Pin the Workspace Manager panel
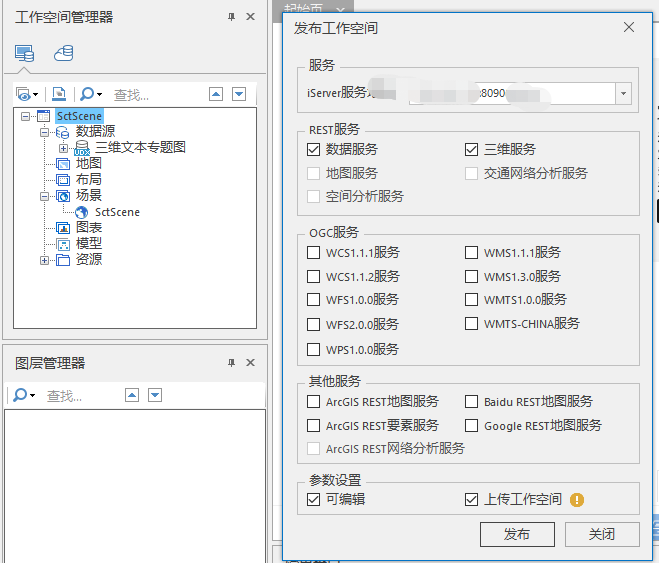Viewport: 659px width, 563px height. (231, 17)
